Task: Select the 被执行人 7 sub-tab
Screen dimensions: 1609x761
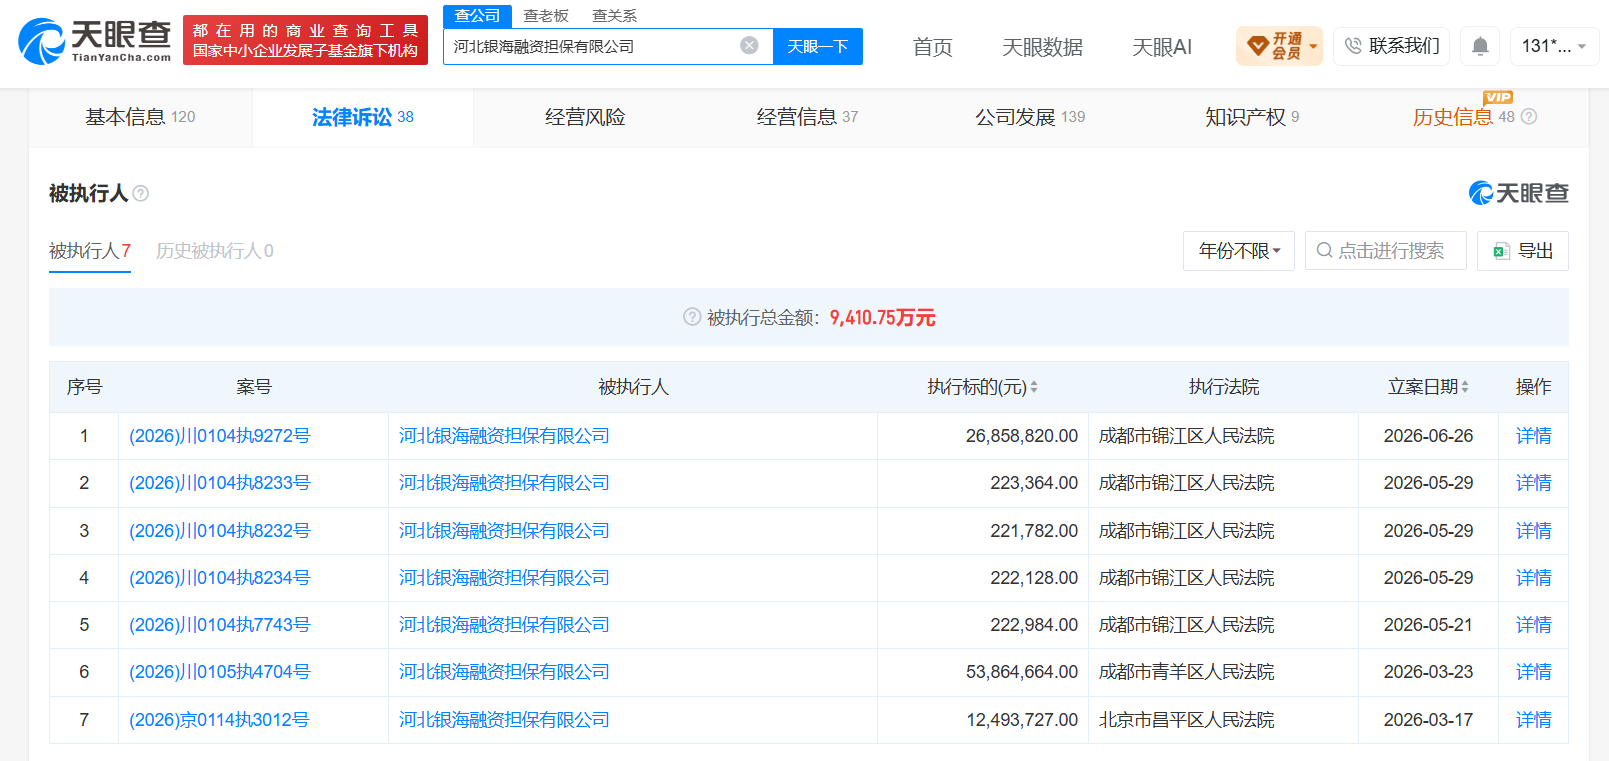Action: click(x=90, y=251)
